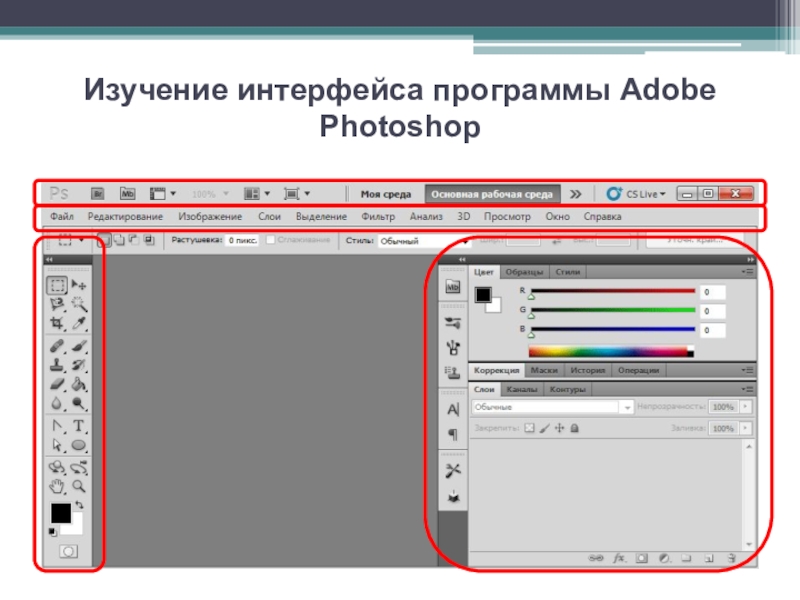Enable Intersect with Selection mode

tap(149, 240)
